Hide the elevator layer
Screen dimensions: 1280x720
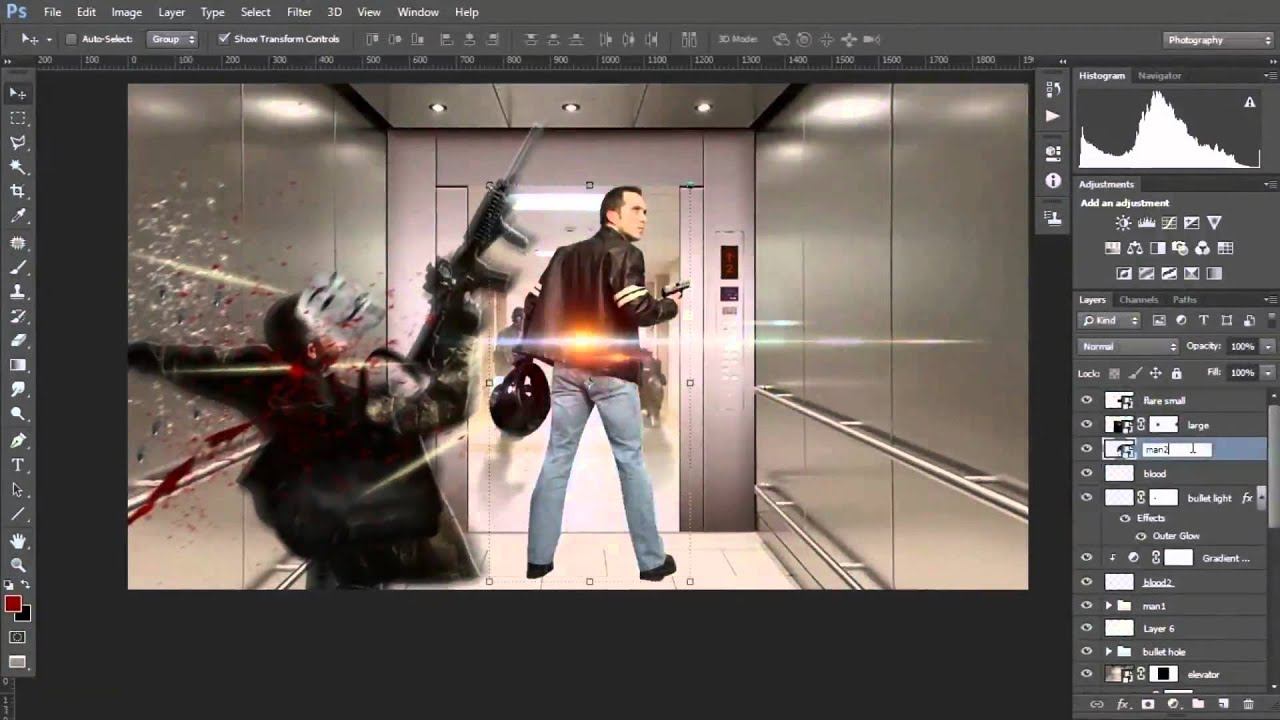tap(1086, 675)
